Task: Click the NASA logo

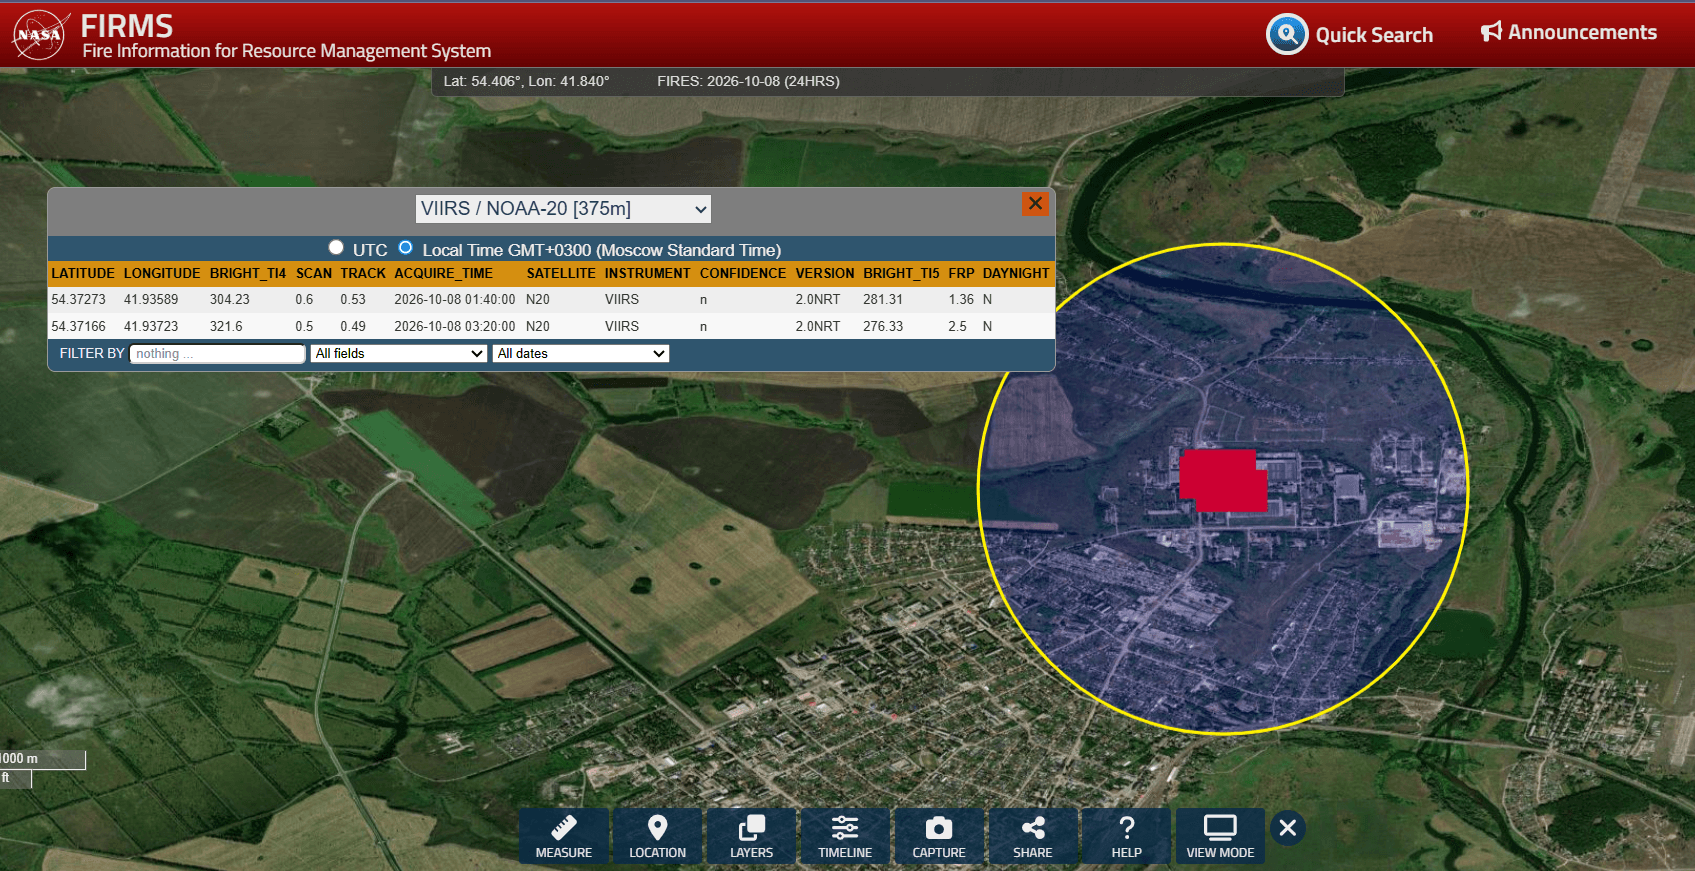Action: coord(40,34)
